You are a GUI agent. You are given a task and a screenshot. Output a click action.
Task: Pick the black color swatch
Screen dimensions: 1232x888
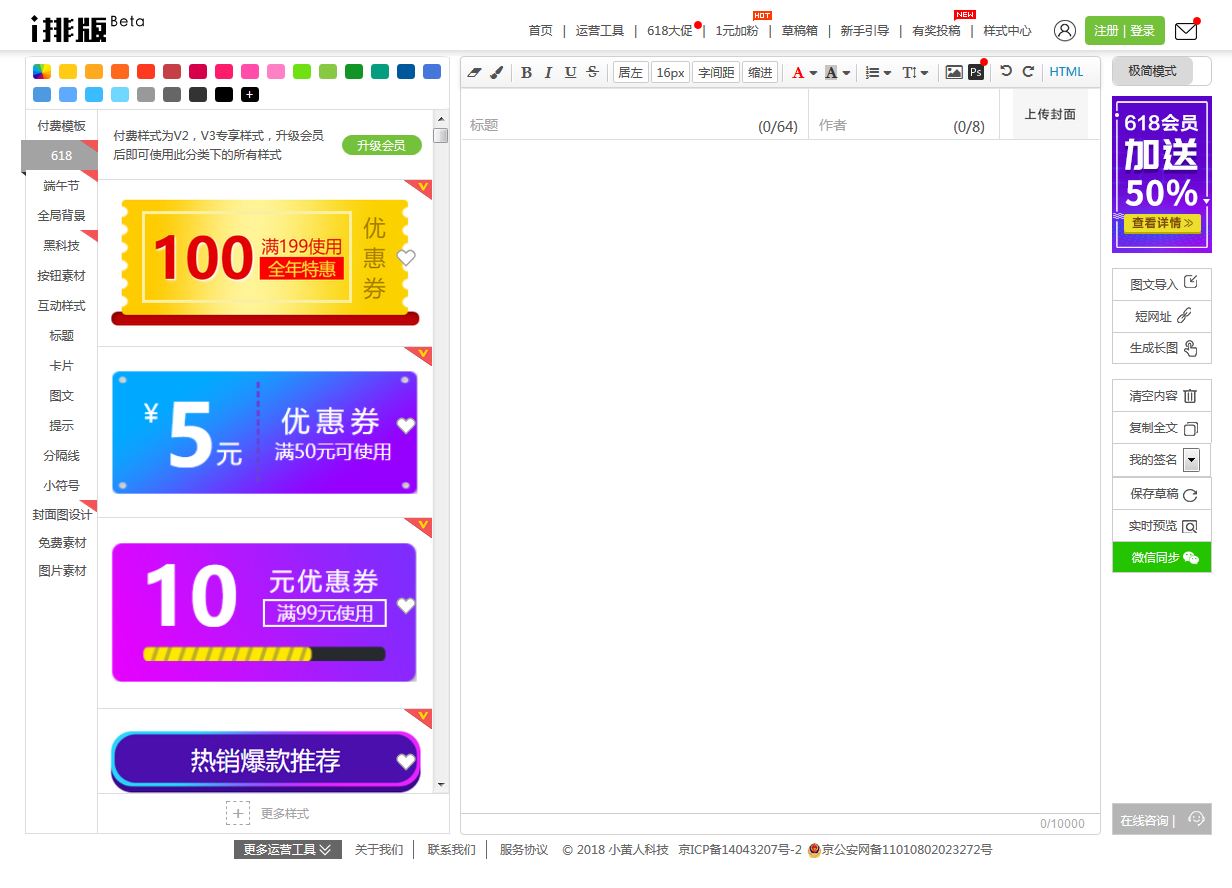(224, 95)
